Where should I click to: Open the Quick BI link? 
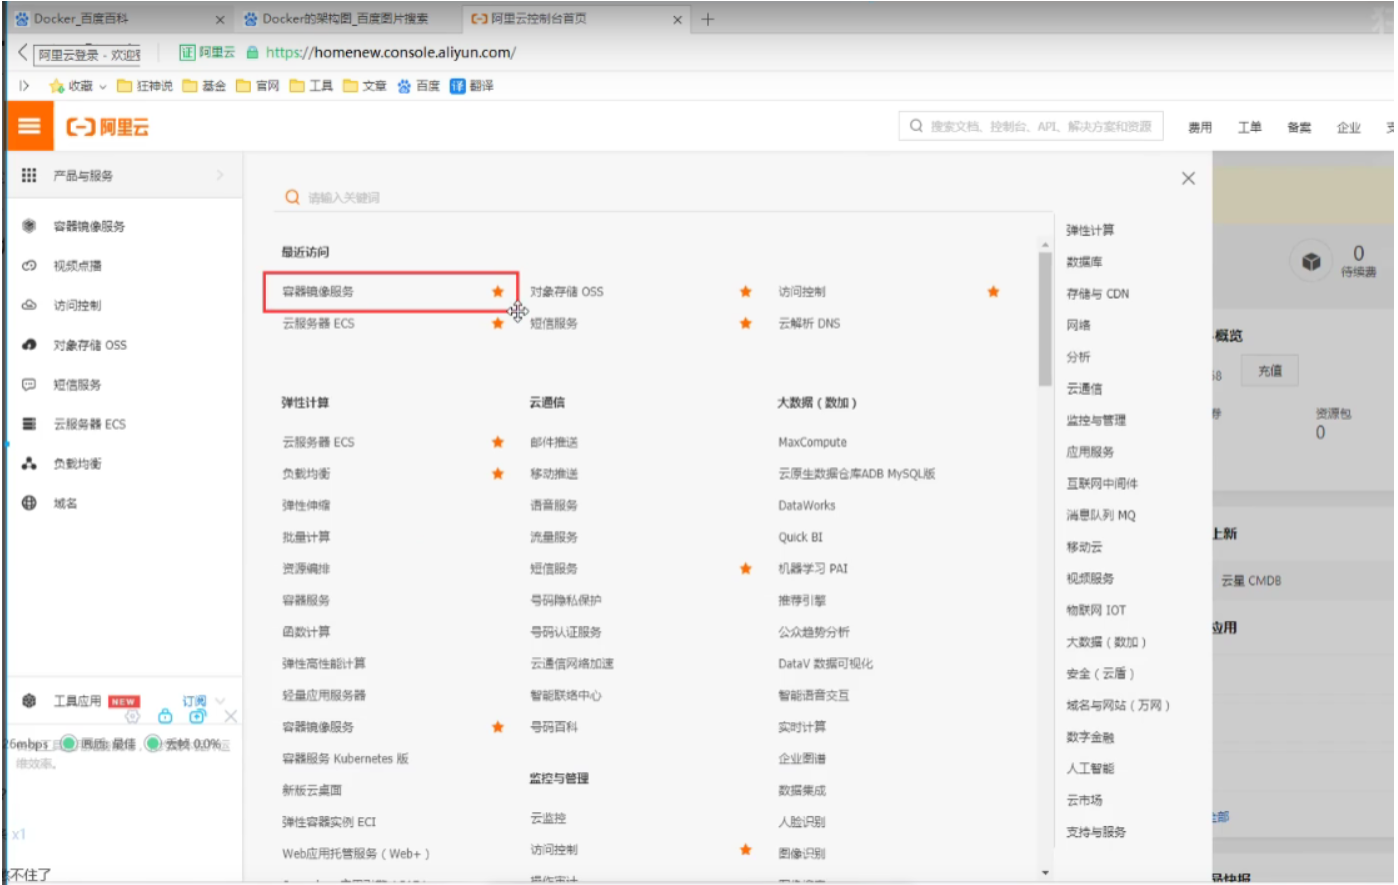pyautogui.click(x=800, y=537)
